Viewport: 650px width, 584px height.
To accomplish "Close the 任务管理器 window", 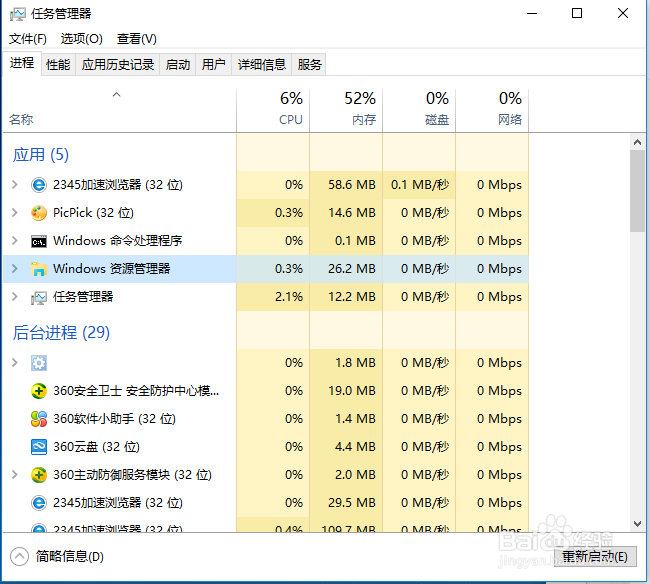I will (x=623, y=14).
